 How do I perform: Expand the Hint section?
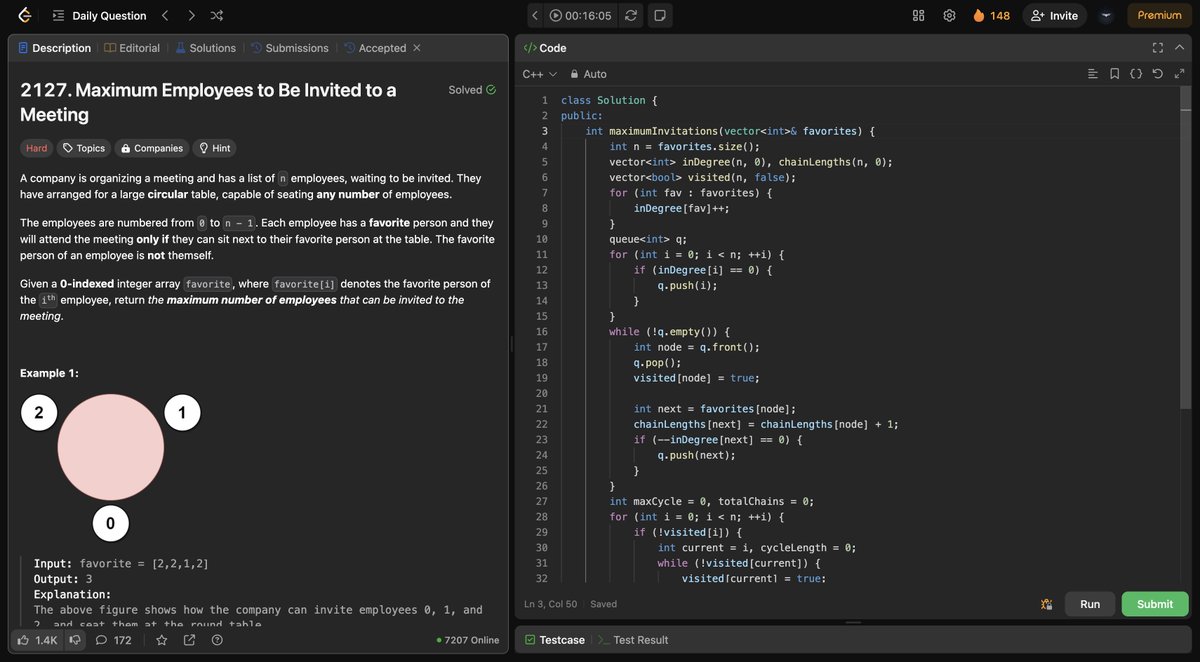(x=213, y=148)
